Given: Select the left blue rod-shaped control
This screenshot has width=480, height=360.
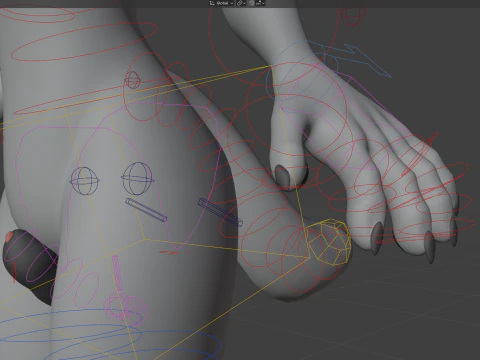Looking at the screenshot, I should (x=146, y=210).
